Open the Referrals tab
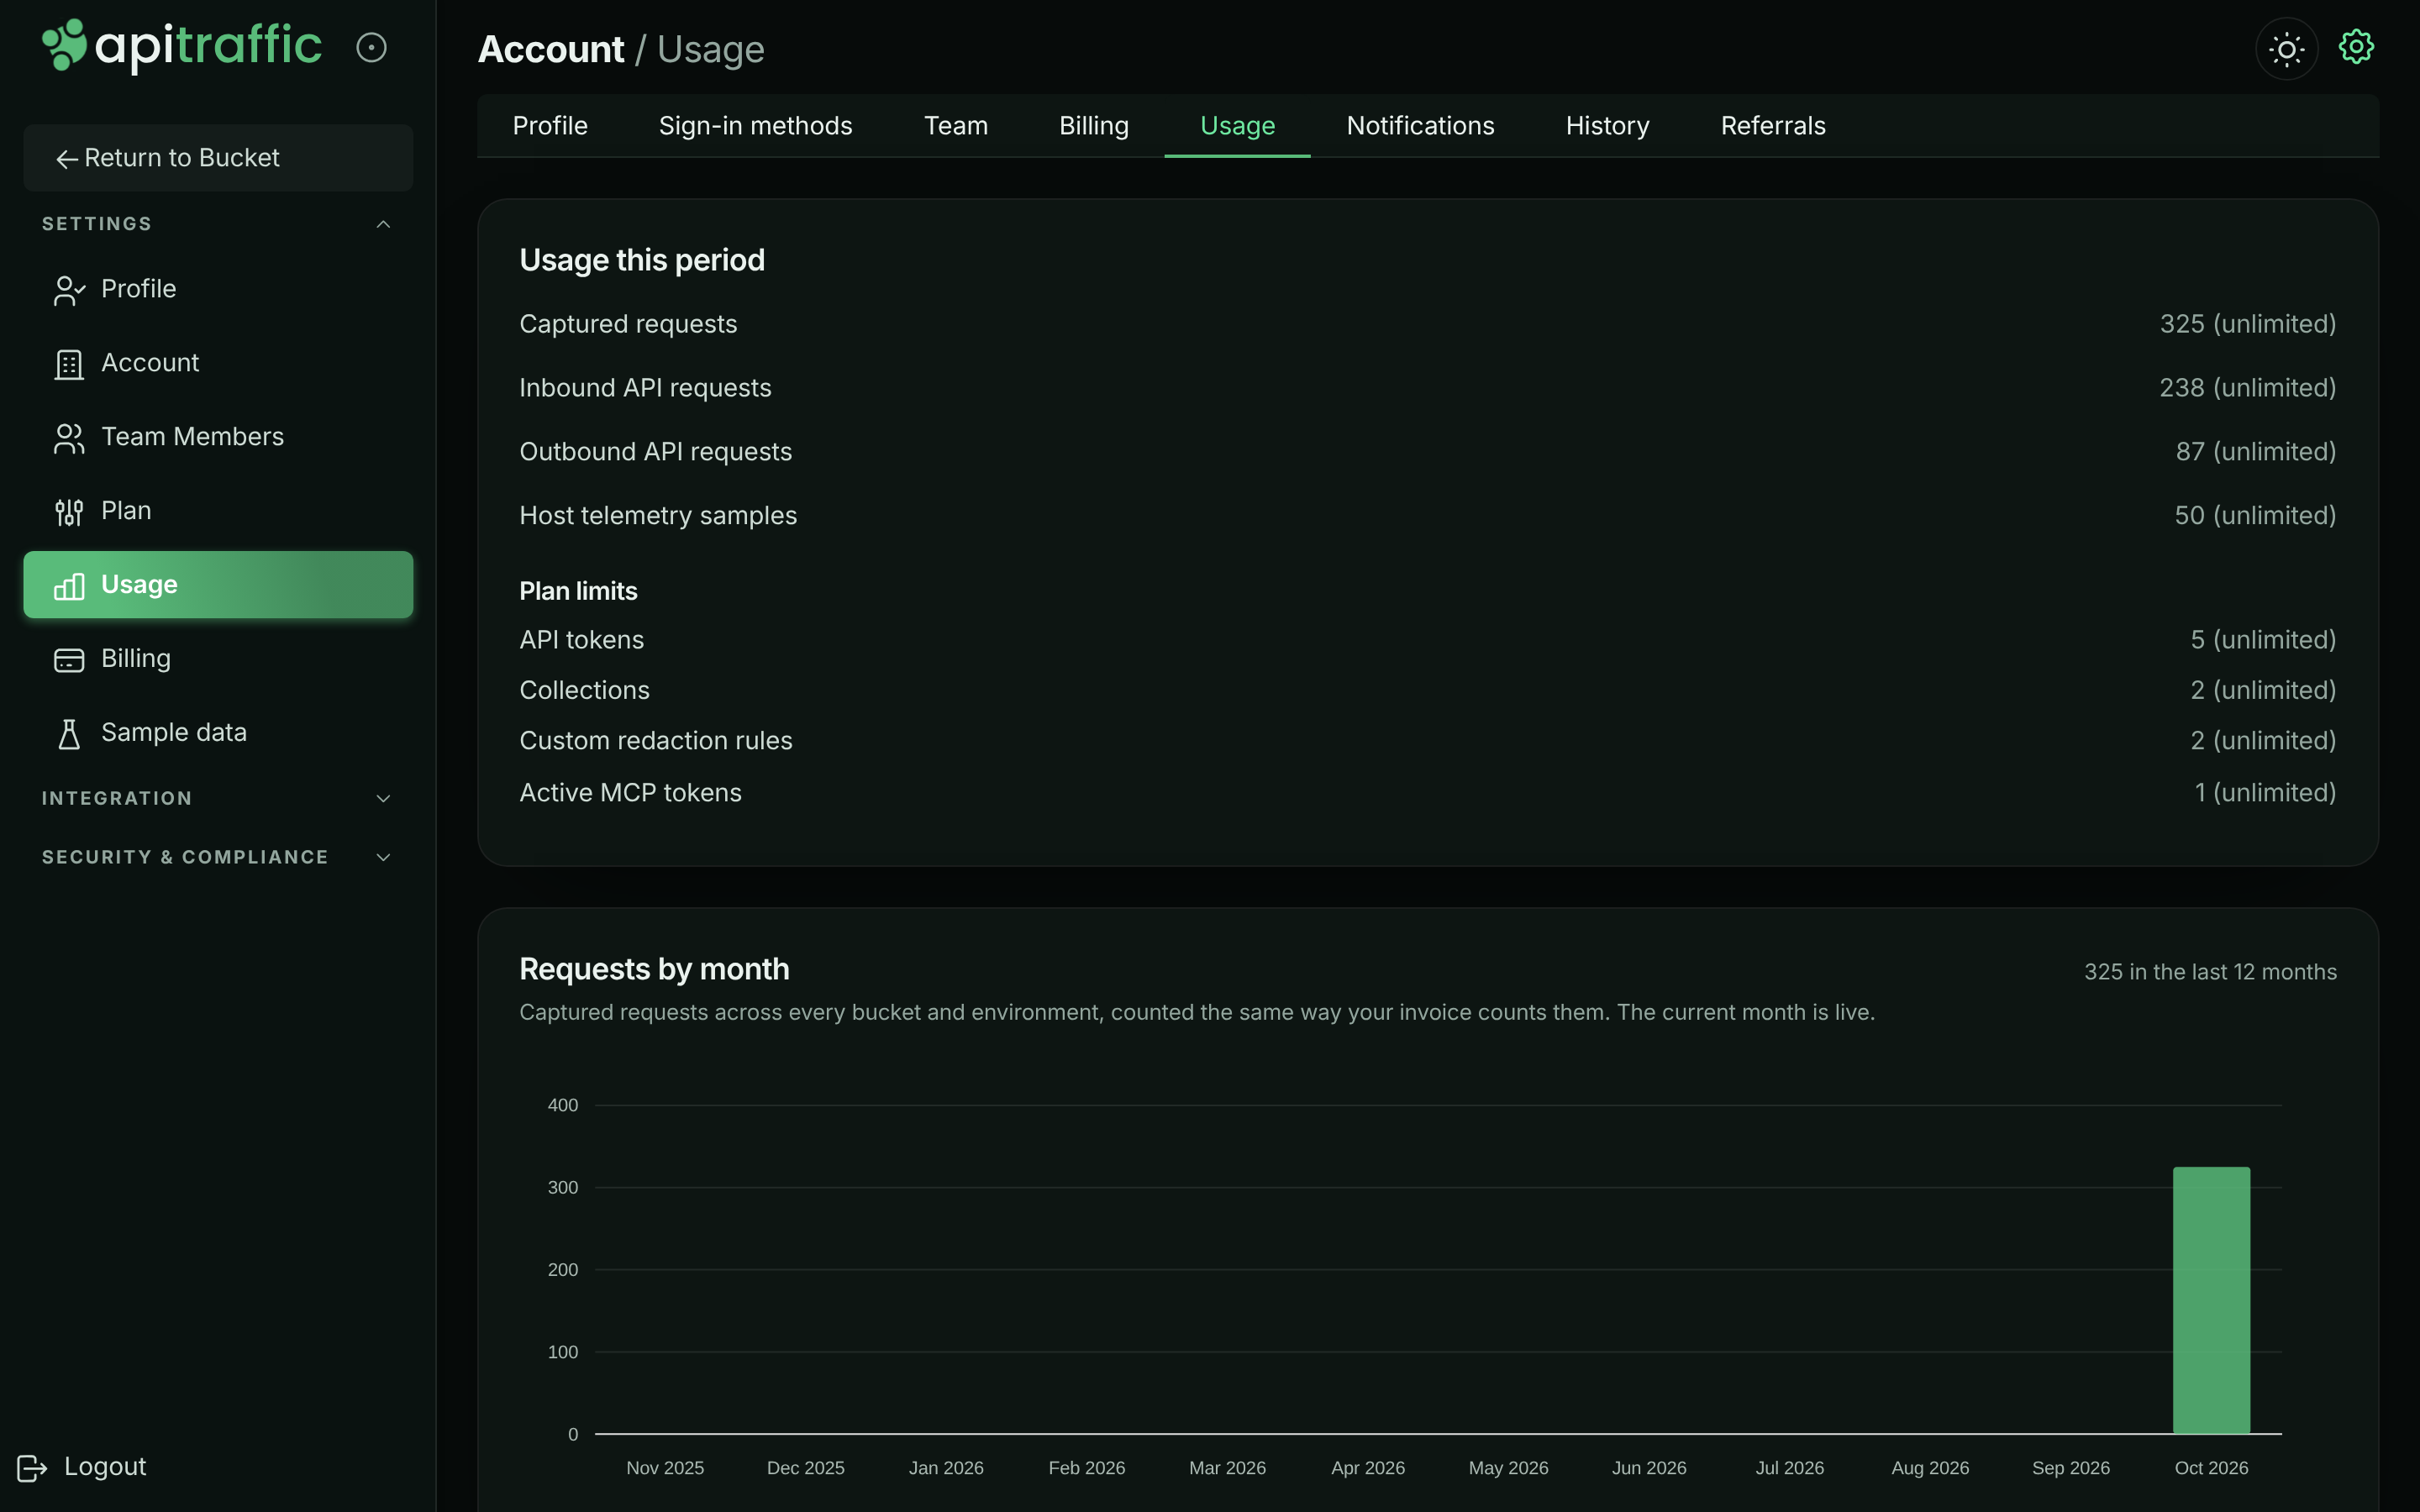This screenshot has width=2420, height=1512. click(1773, 126)
